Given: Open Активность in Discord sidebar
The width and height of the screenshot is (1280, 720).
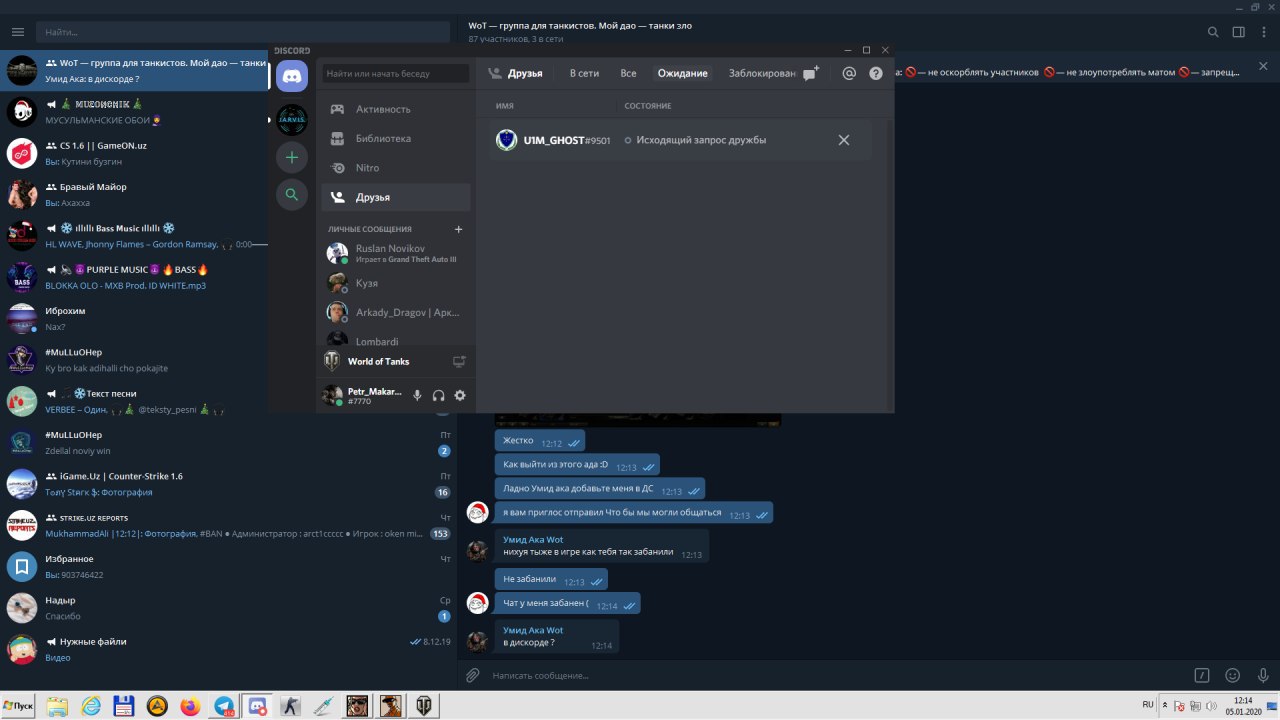Looking at the screenshot, I should [396, 109].
